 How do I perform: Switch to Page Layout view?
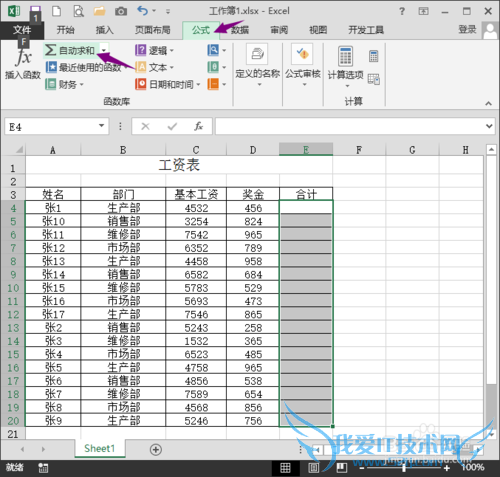[x=313, y=468]
